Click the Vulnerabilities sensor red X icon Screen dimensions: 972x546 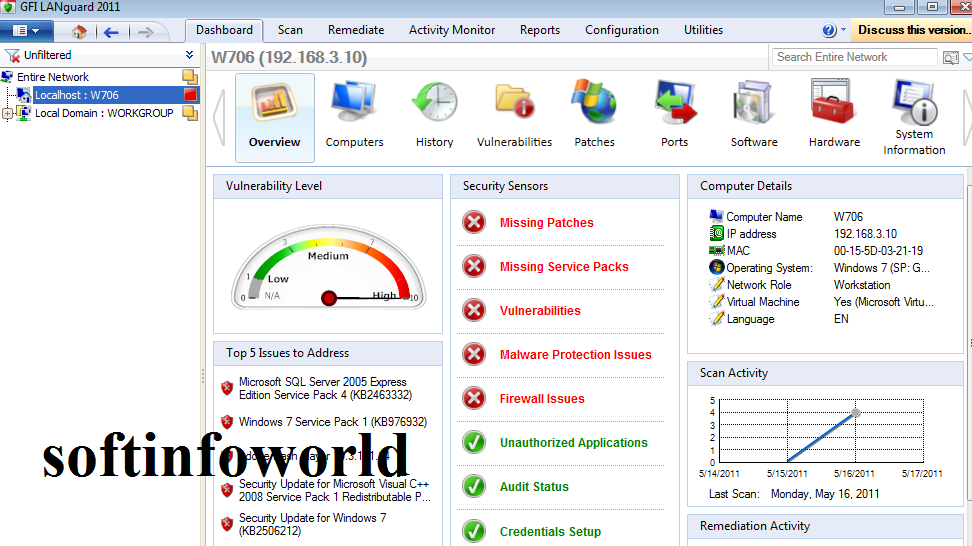474,310
